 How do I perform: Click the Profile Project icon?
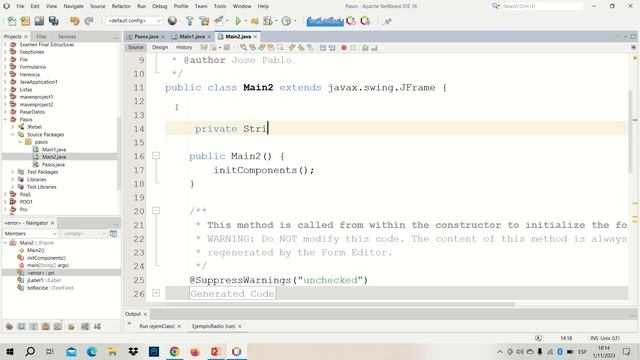(287, 21)
